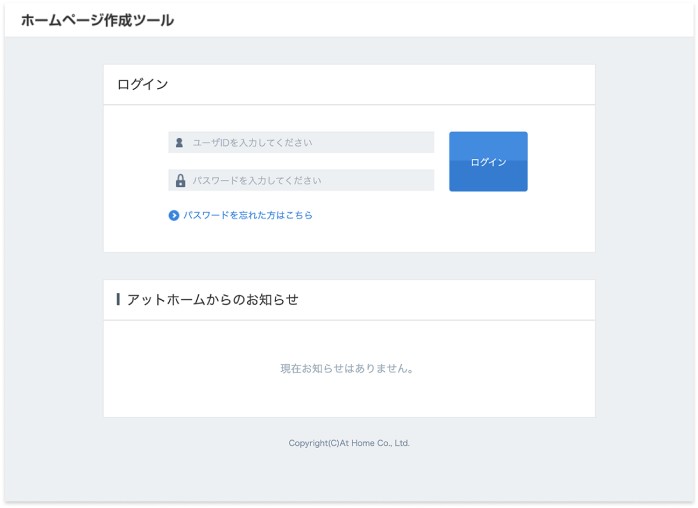Focus the ユーザIDを入力してください input field
This screenshot has height=508, width=698.
310,143
